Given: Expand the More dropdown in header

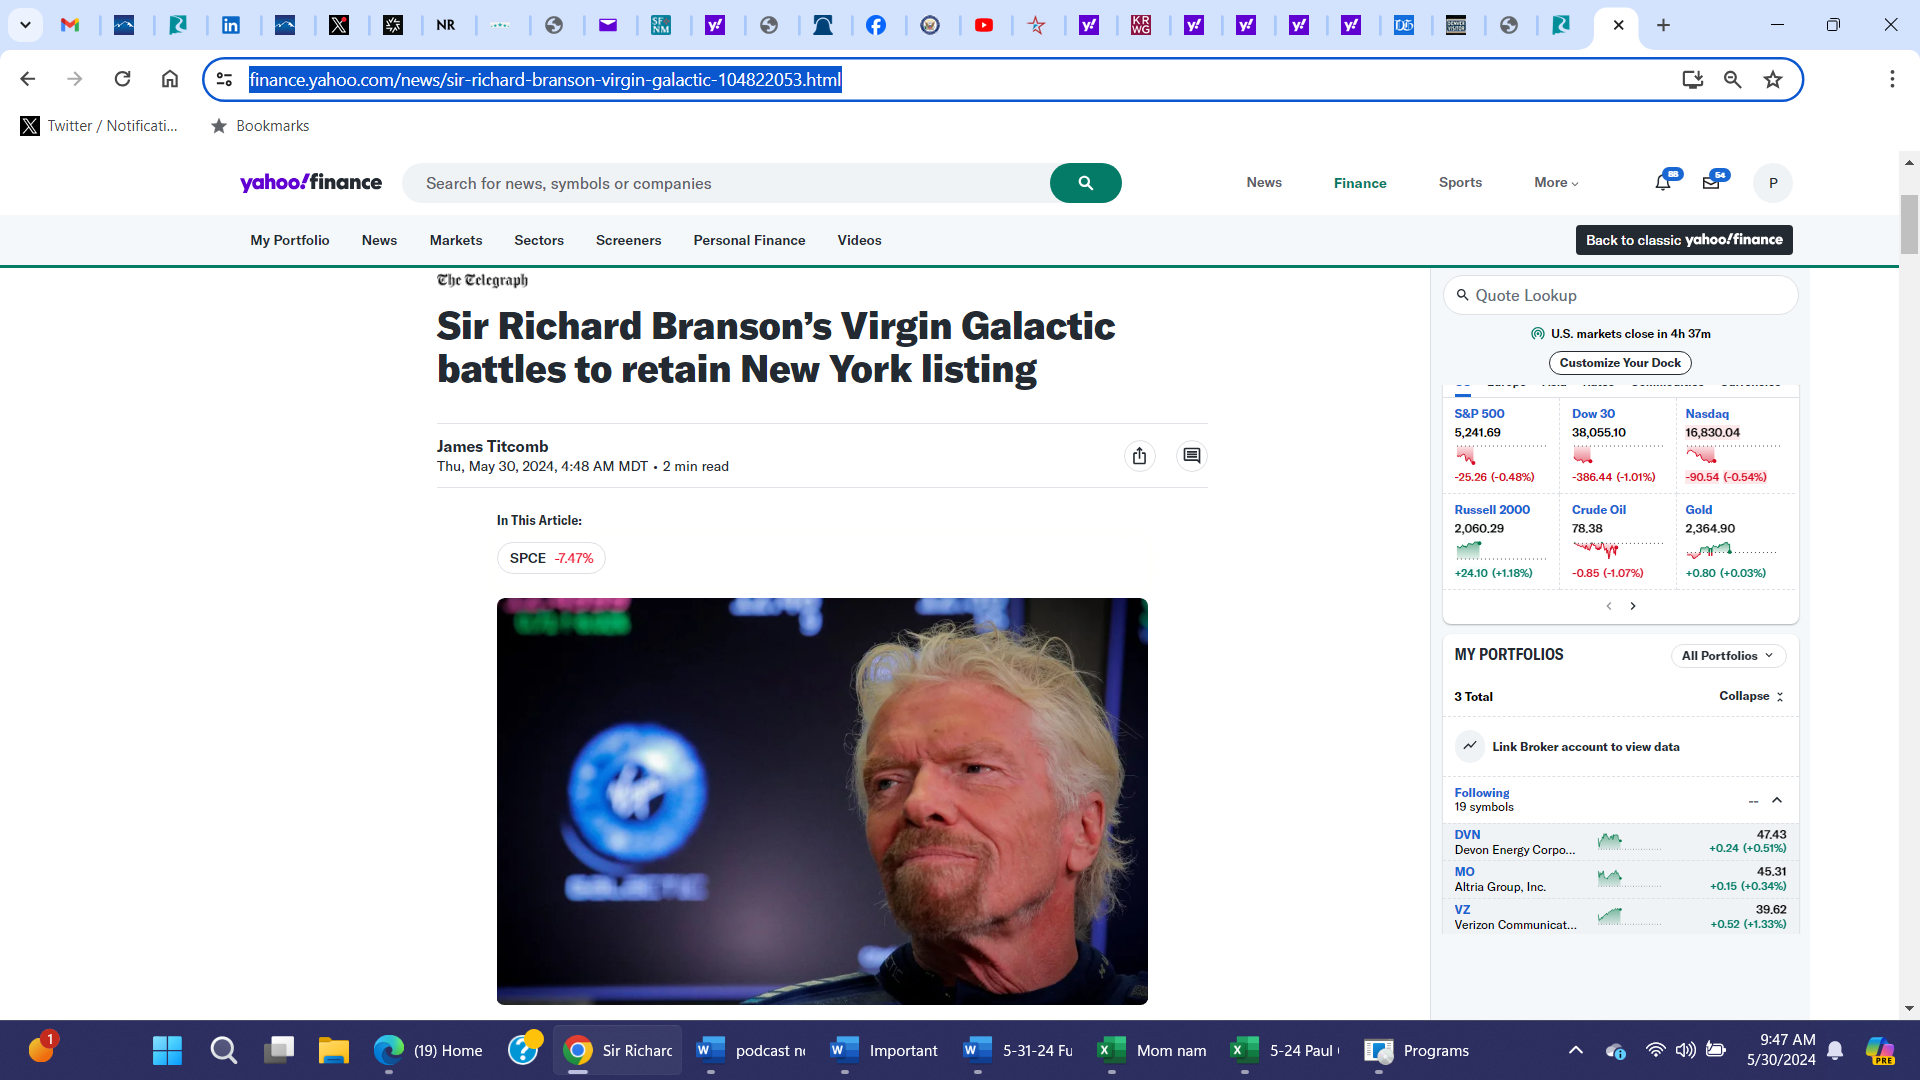Looking at the screenshot, I should point(1556,183).
